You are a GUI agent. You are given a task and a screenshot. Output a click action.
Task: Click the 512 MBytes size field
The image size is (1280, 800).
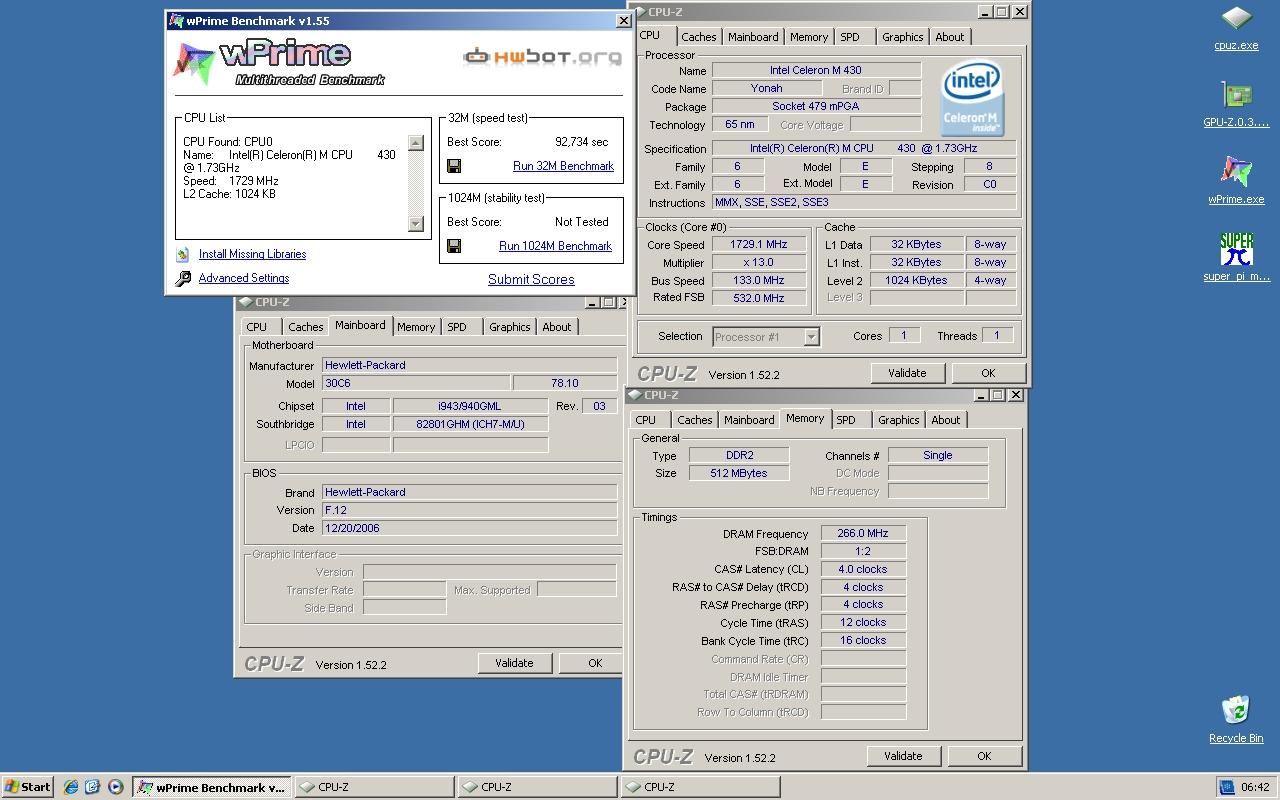[x=739, y=473]
